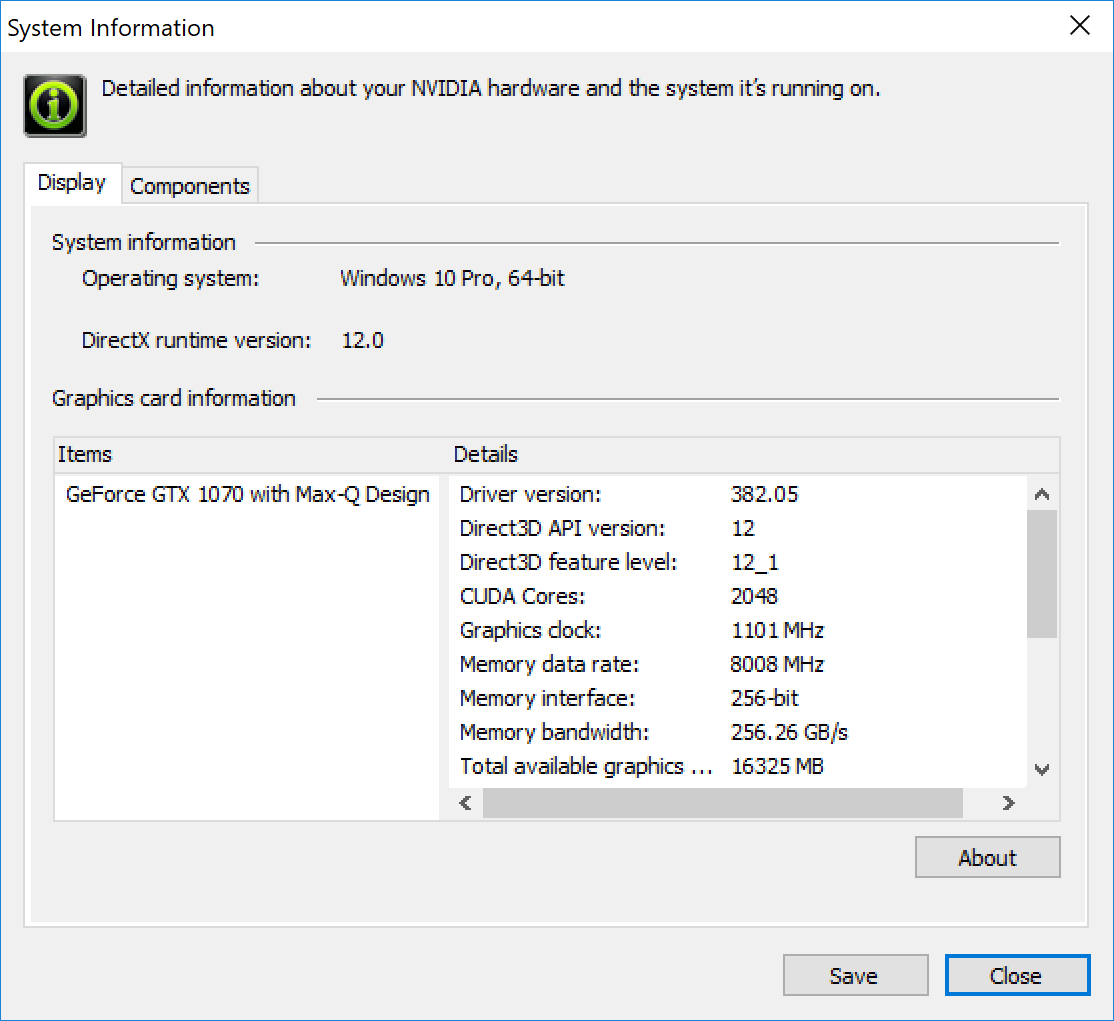Click the horizontal scrollbar thumb in details
Image resolution: width=1114 pixels, height=1021 pixels.
722,803
